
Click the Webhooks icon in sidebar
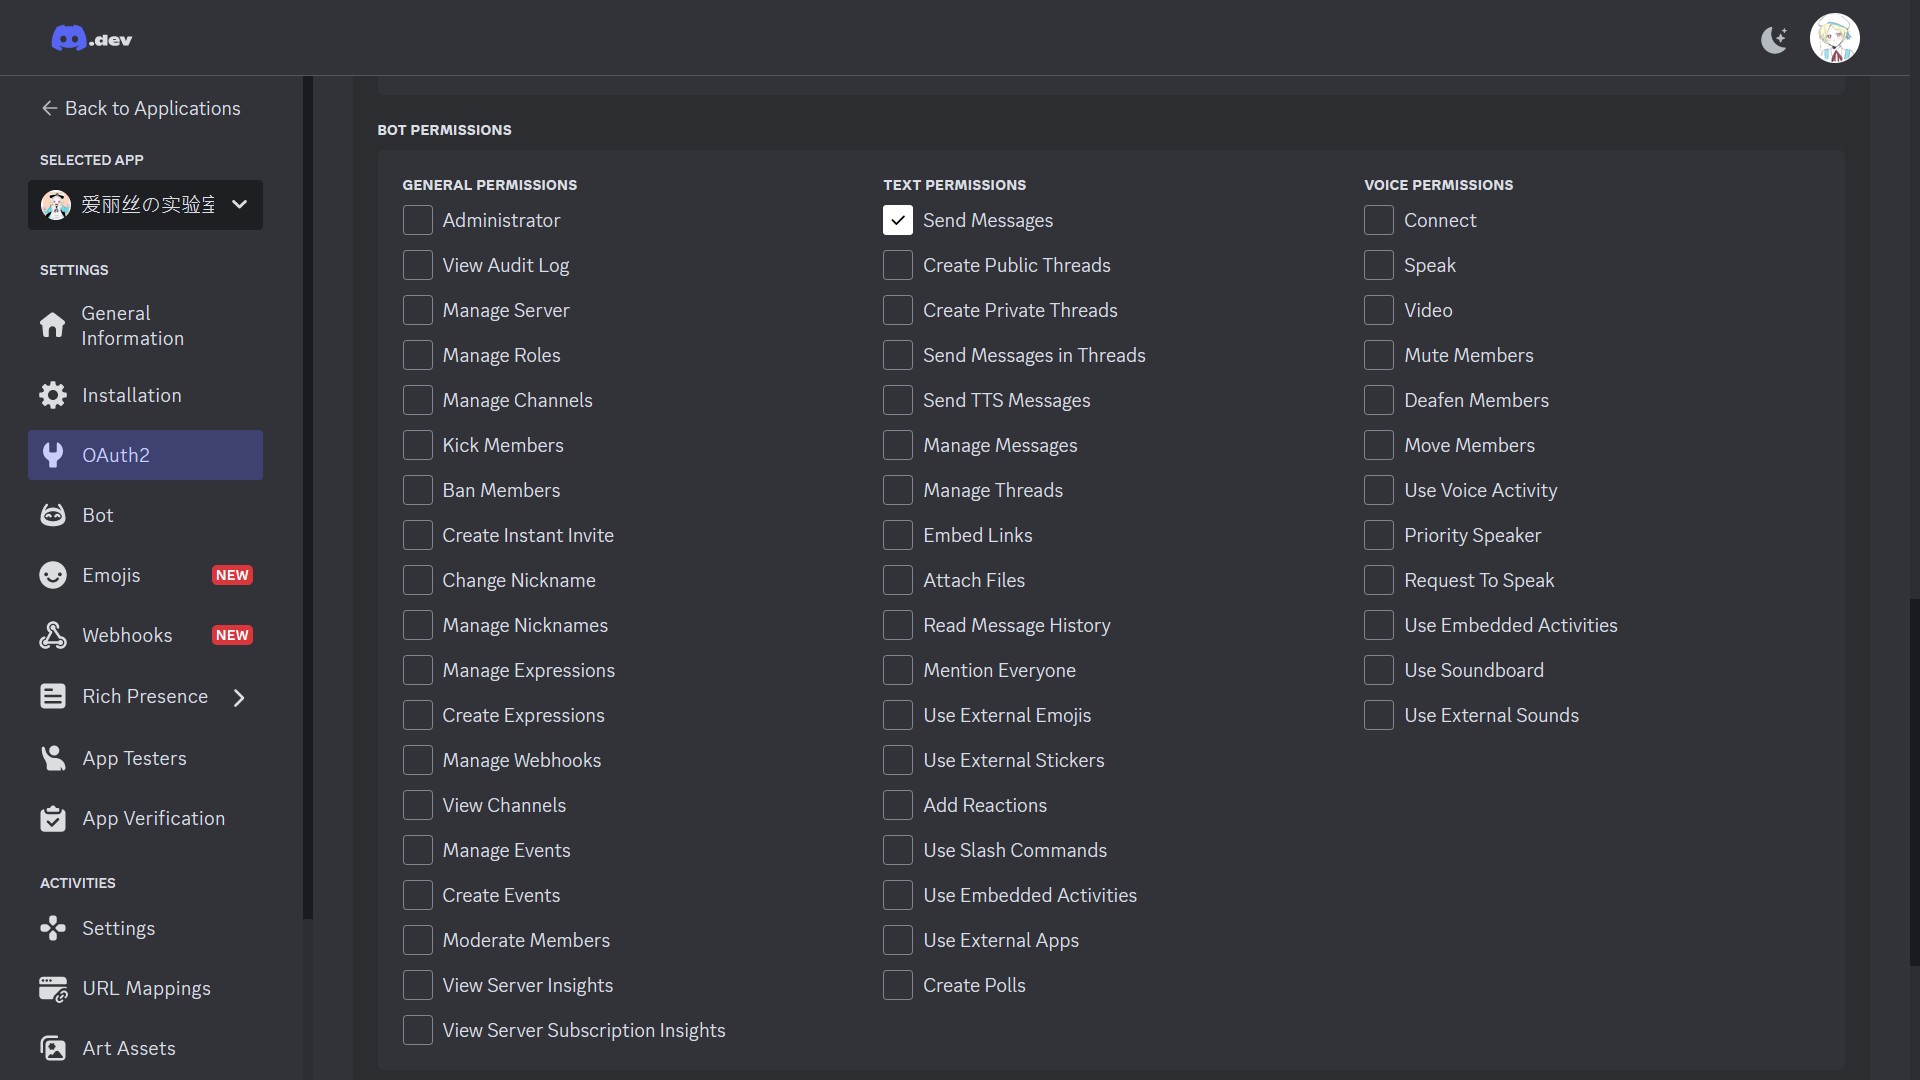click(x=53, y=635)
